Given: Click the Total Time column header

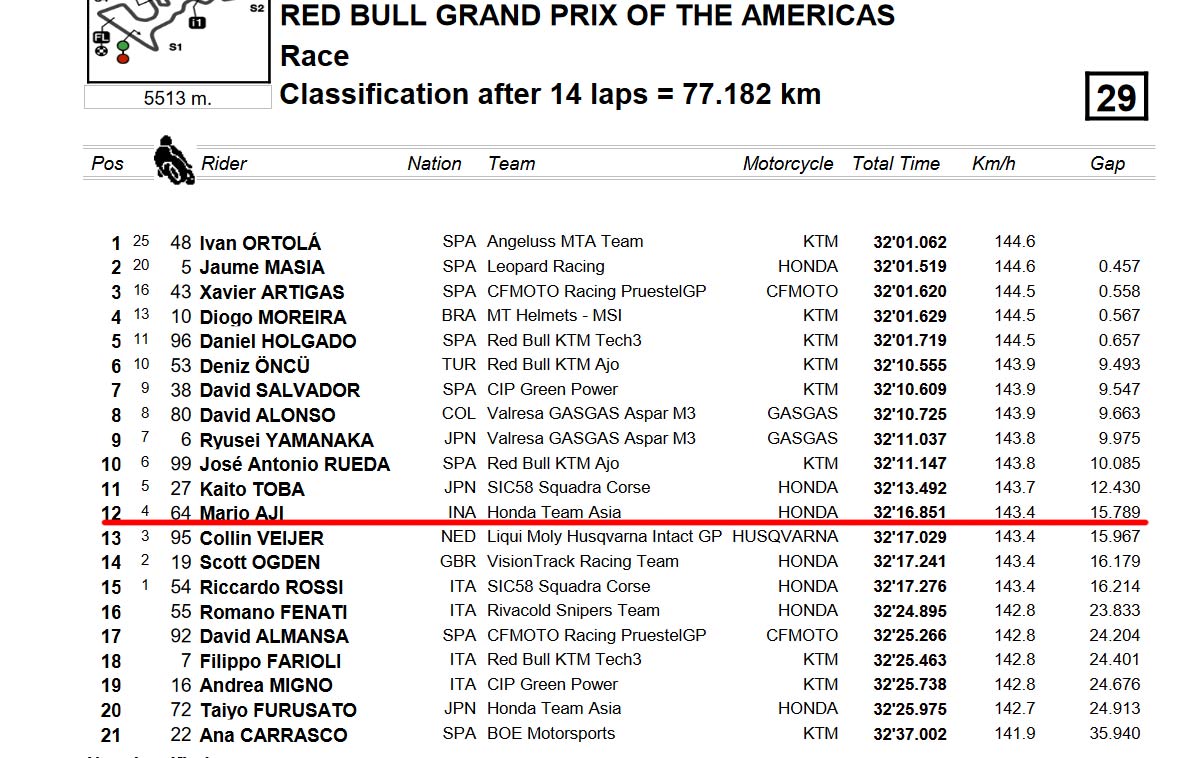Looking at the screenshot, I should (x=896, y=164).
